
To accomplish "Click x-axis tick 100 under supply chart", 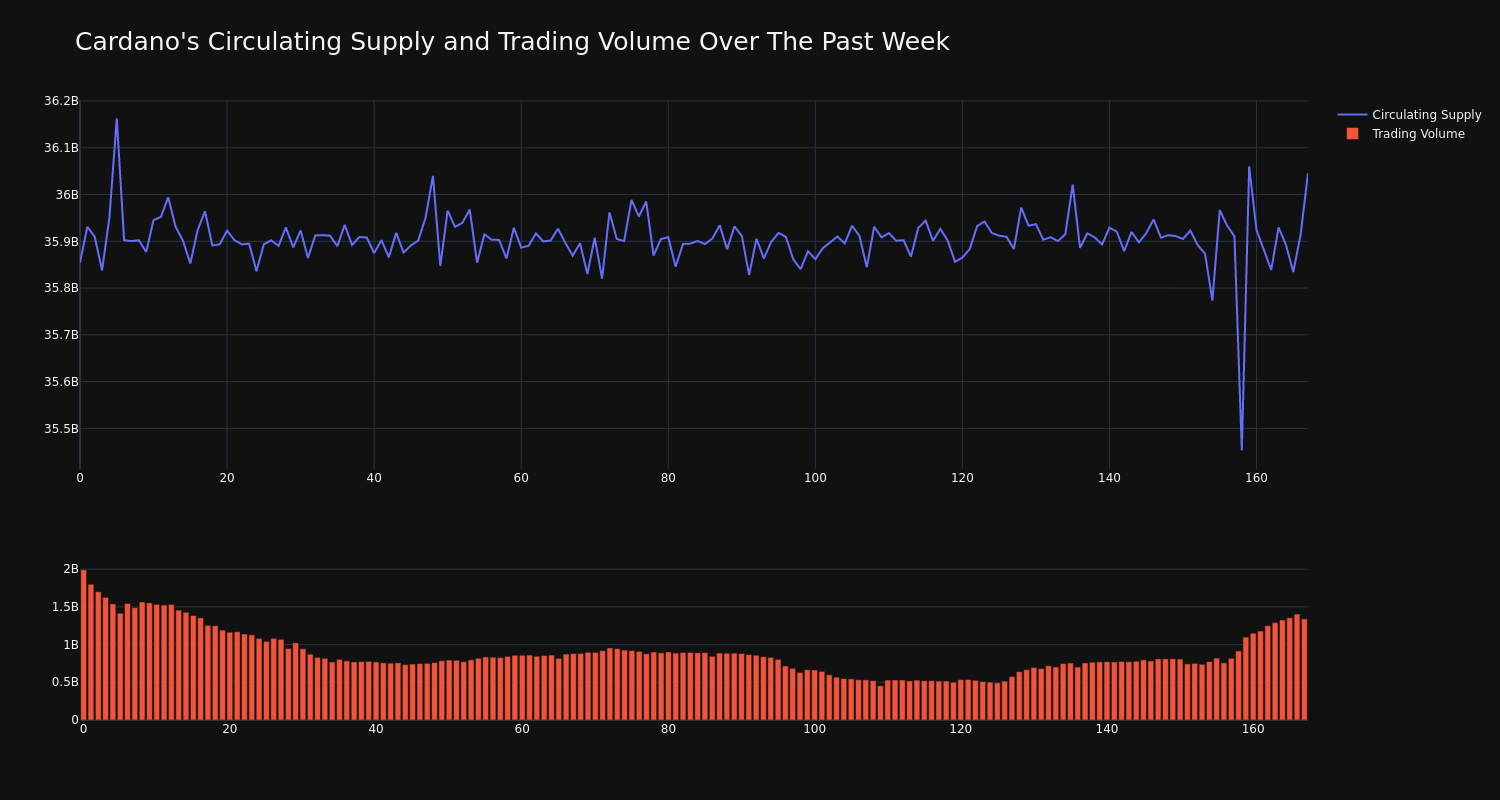I will (815, 478).
